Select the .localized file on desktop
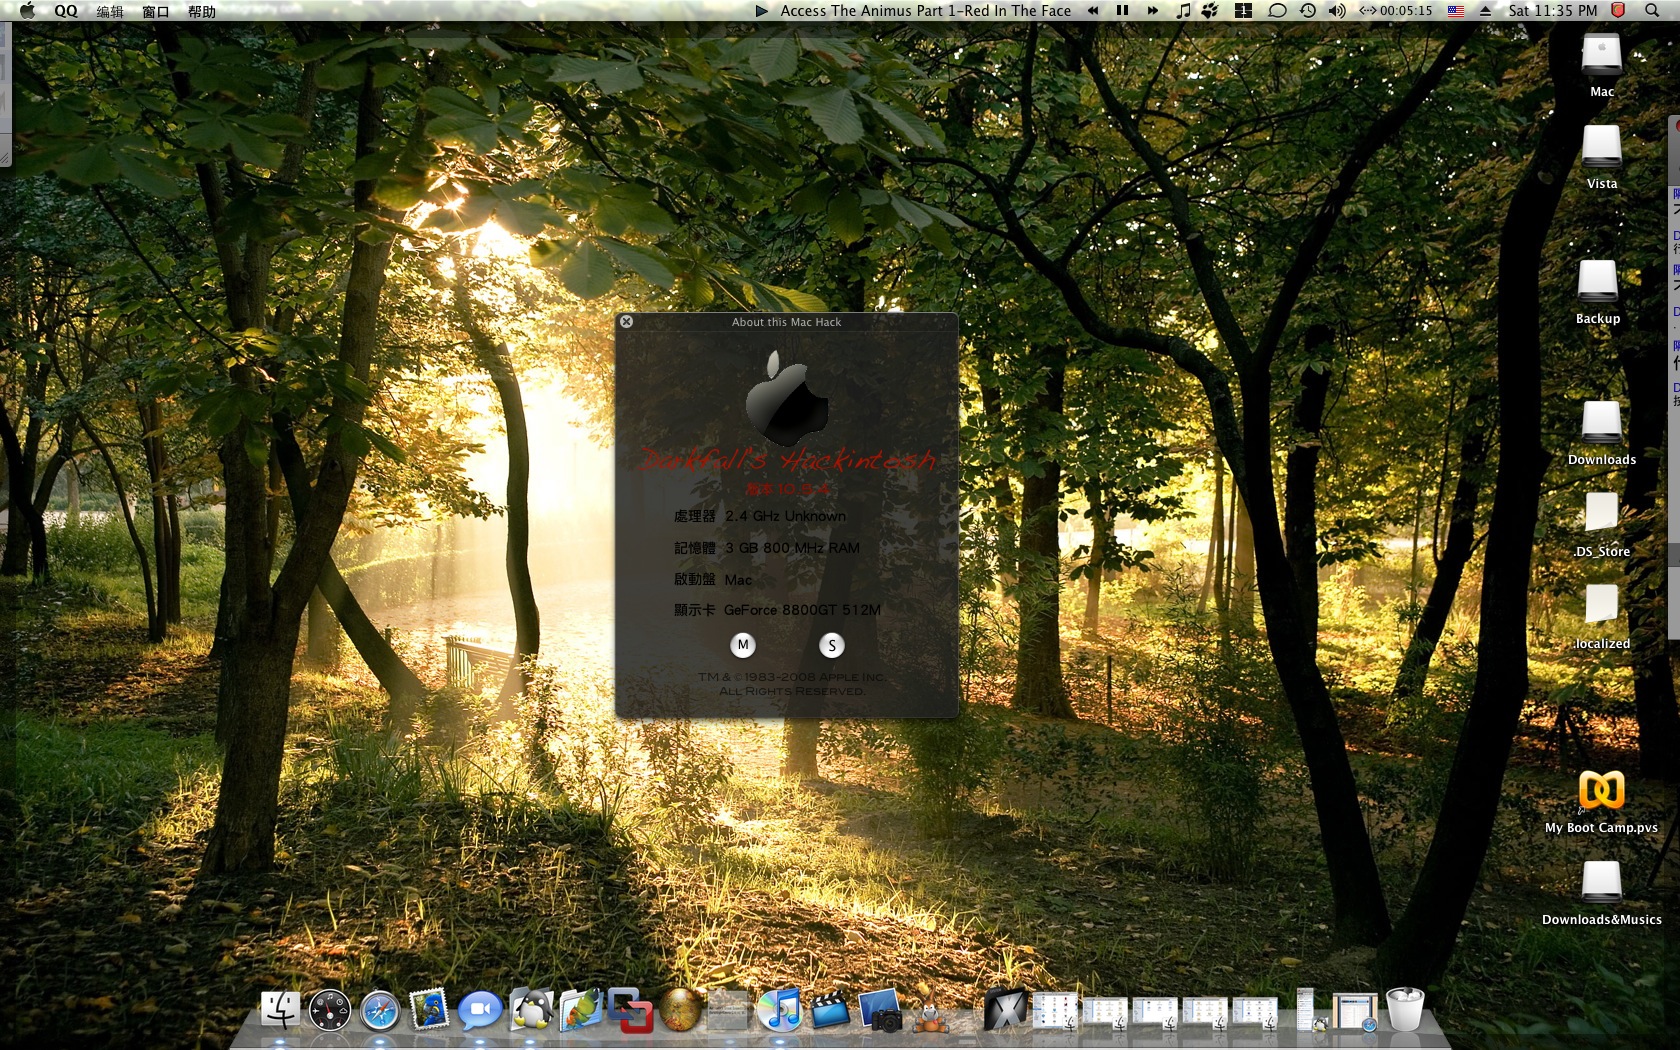Image resolution: width=1680 pixels, height=1050 pixels. (1601, 606)
